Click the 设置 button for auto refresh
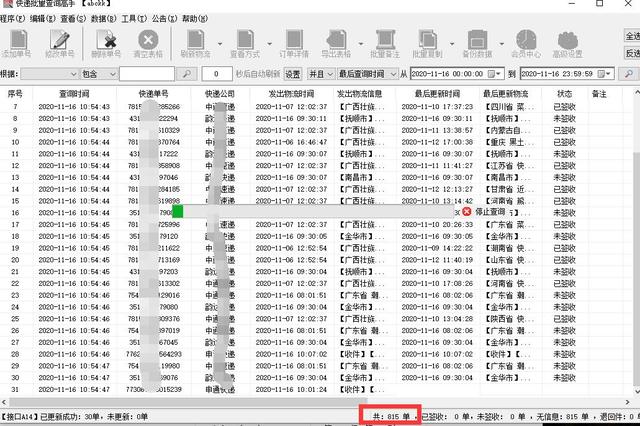This screenshot has width=640, height=426. click(293, 74)
